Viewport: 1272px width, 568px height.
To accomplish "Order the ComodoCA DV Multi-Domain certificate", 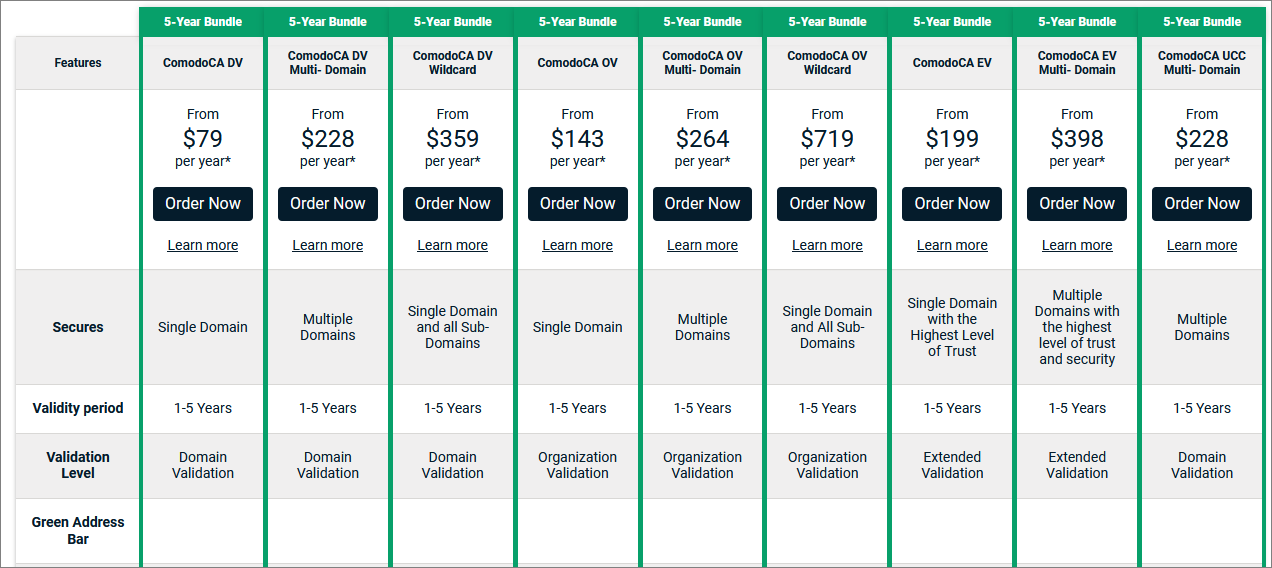I will (x=328, y=203).
